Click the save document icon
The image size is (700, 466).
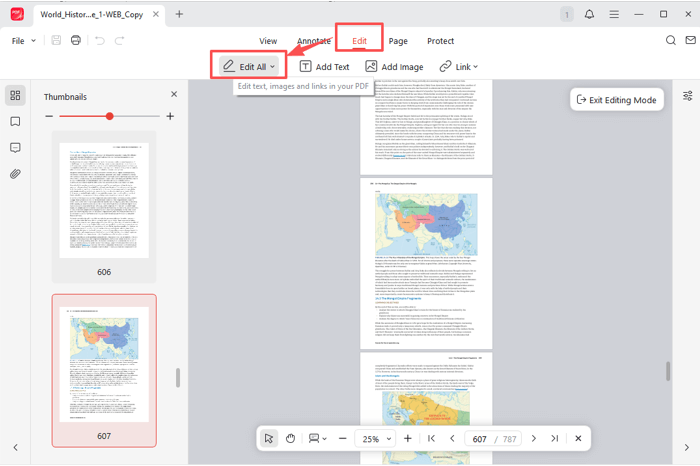[56, 40]
